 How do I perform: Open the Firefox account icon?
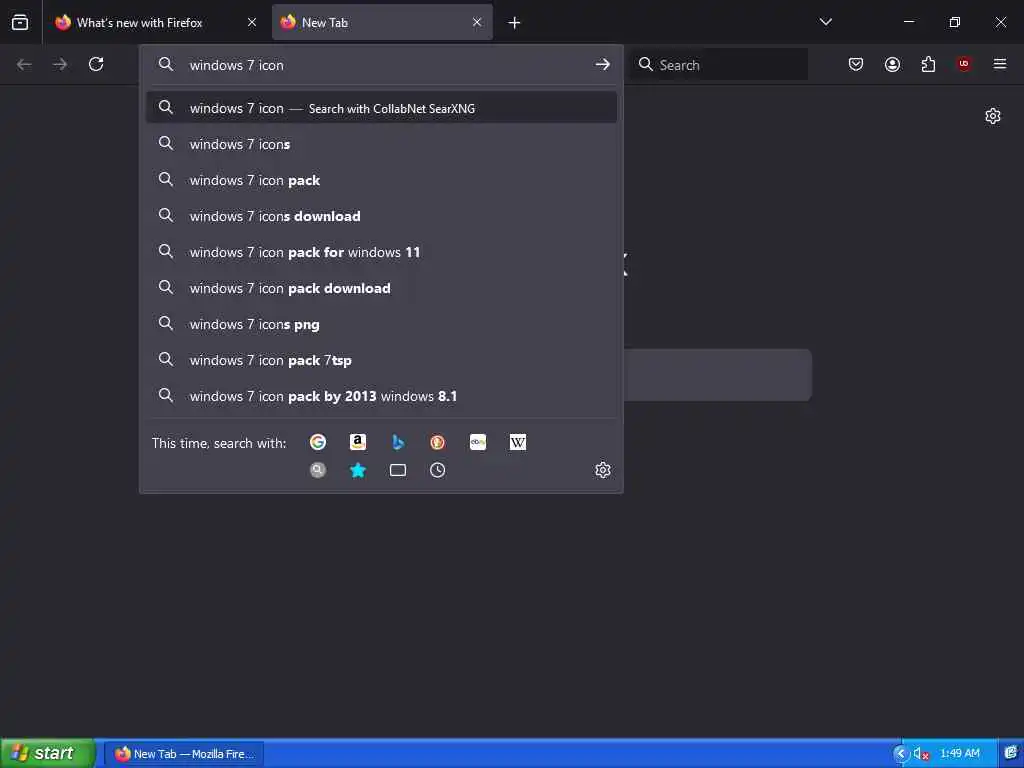(892, 64)
